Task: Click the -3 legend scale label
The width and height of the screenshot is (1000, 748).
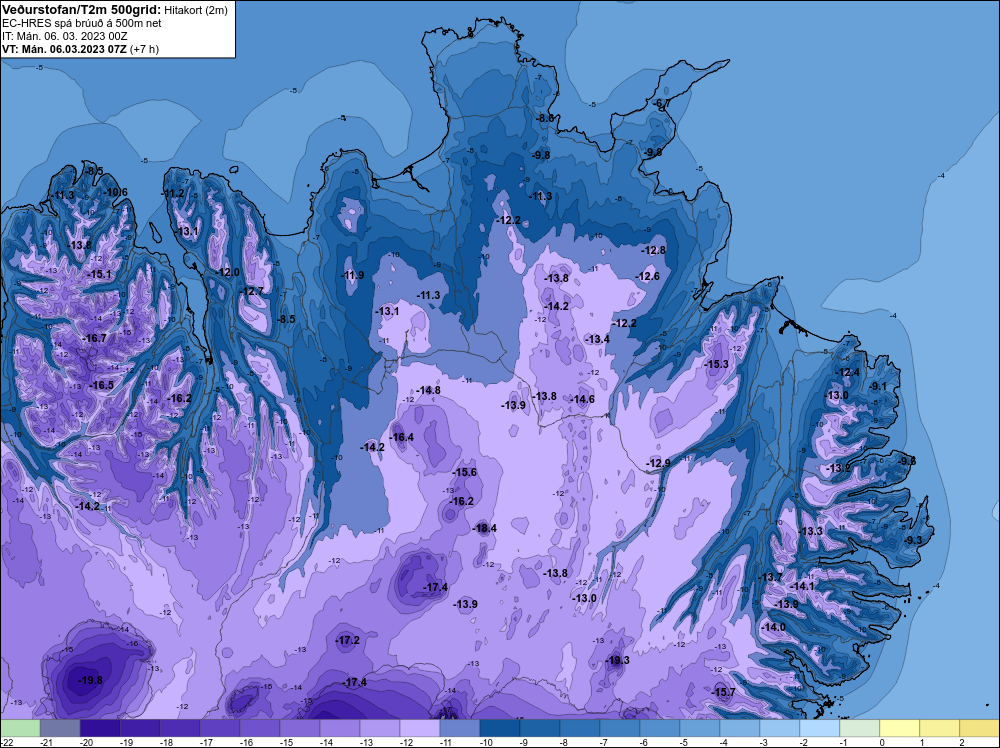Action: (765, 742)
